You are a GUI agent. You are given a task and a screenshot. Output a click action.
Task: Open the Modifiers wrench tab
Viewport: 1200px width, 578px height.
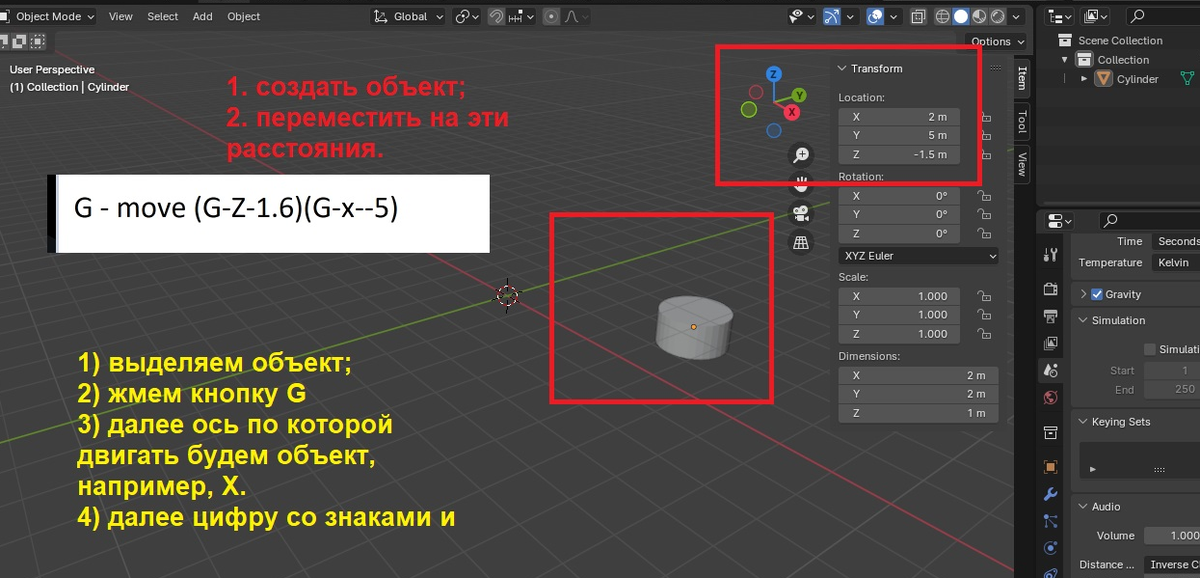pos(1050,494)
